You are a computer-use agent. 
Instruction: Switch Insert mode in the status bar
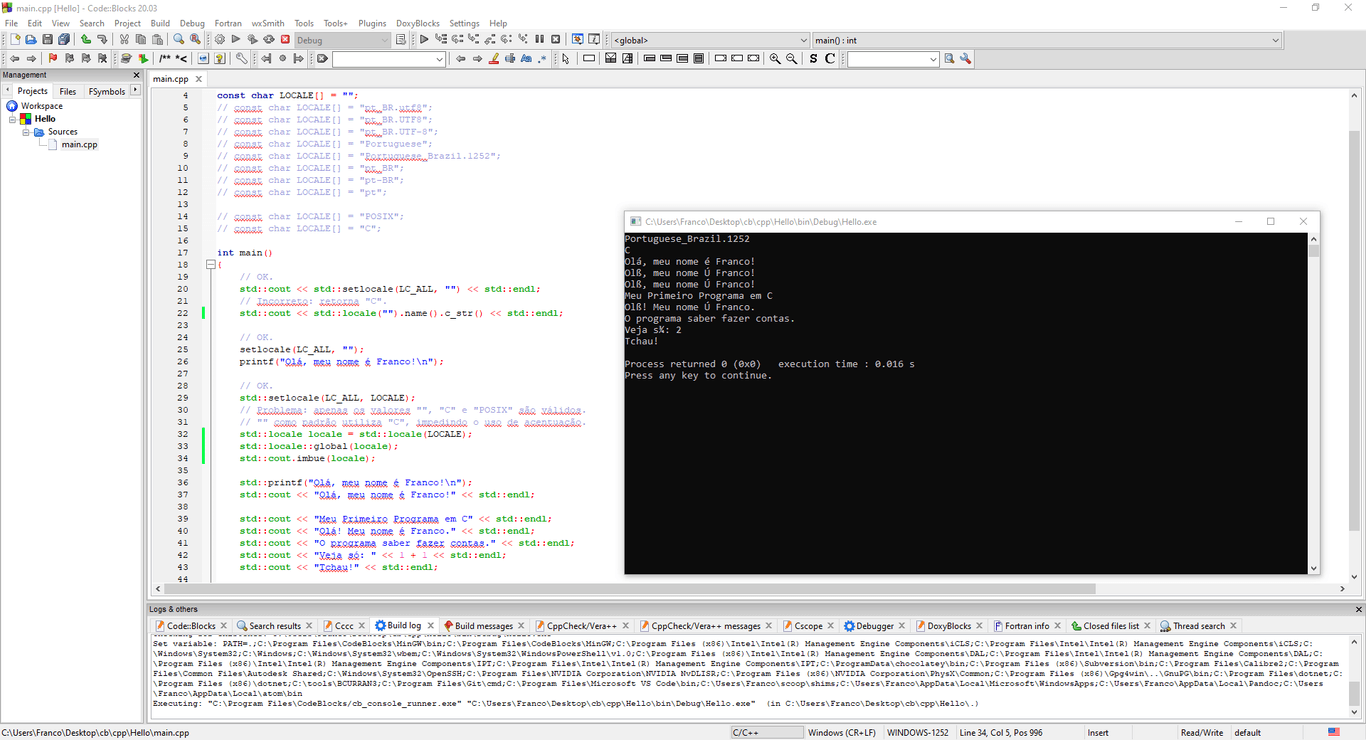tap(1098, 731)
